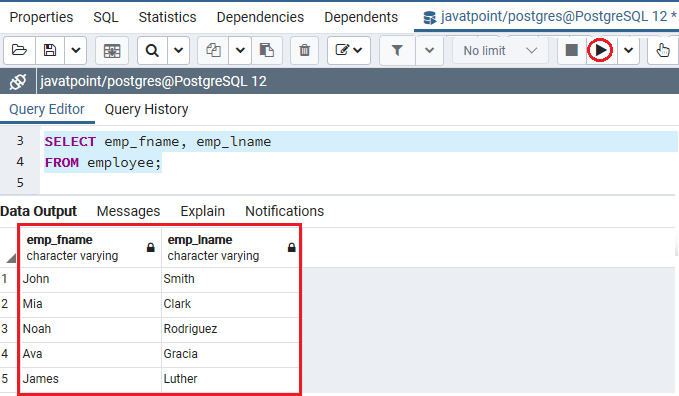Screen dimensions: 679x396
Task: Save query with the floppy disk icon
Action: pyautogui.click(x=50, y=51)
